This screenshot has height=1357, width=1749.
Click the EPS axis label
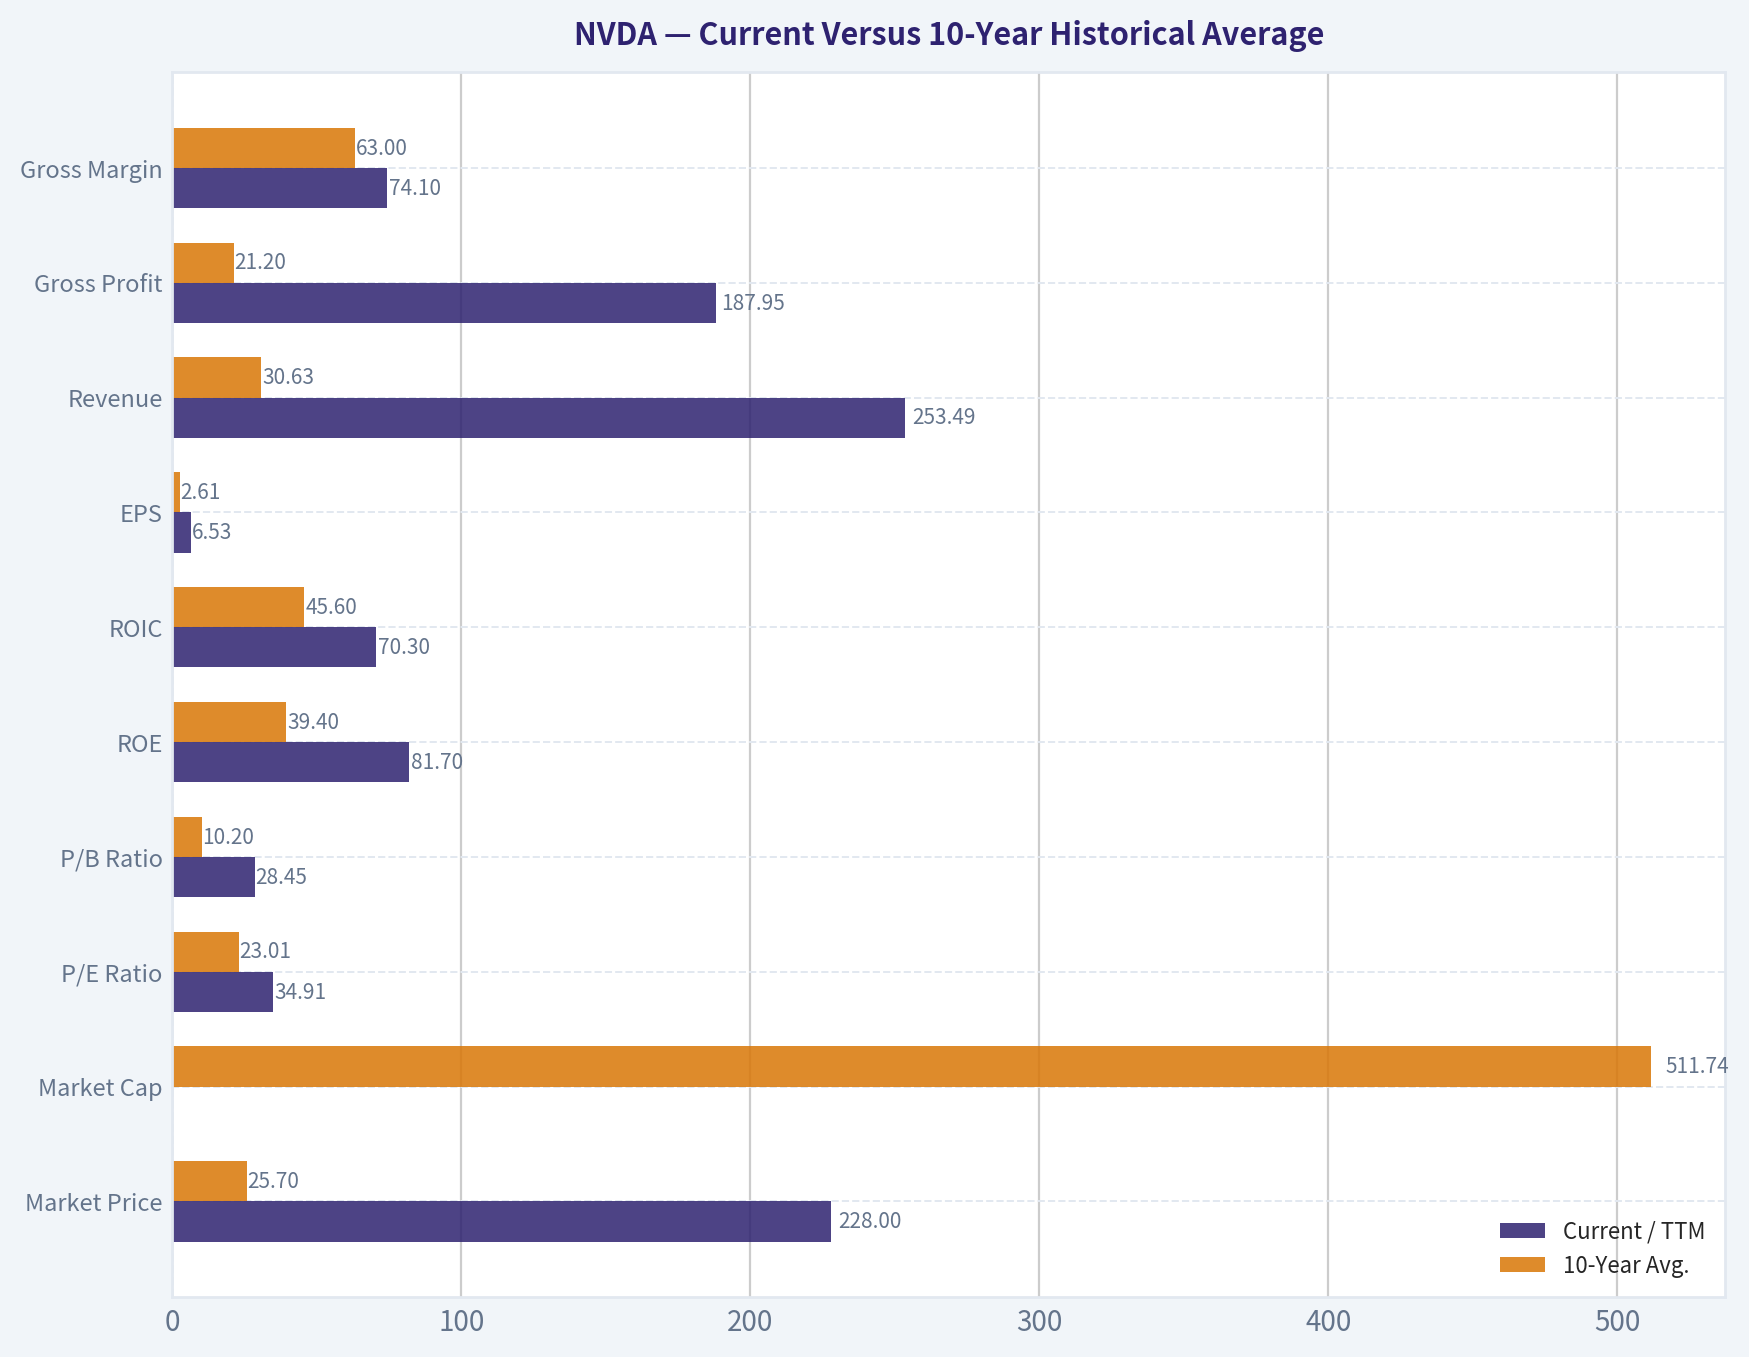pyautogui.click(x=141, y=514)
